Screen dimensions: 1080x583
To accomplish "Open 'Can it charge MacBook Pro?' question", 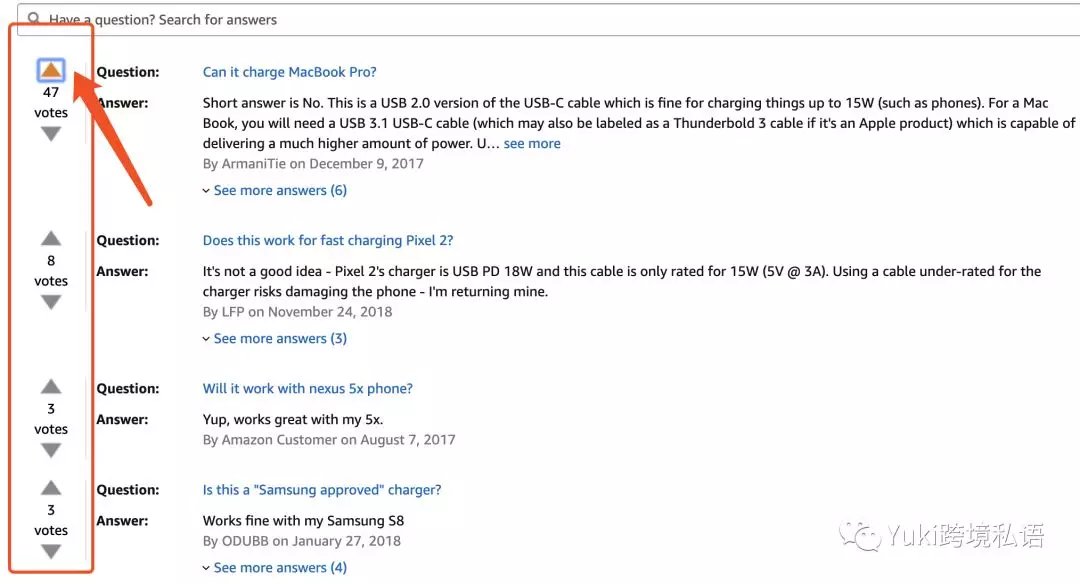I will [x=290, y=72].
